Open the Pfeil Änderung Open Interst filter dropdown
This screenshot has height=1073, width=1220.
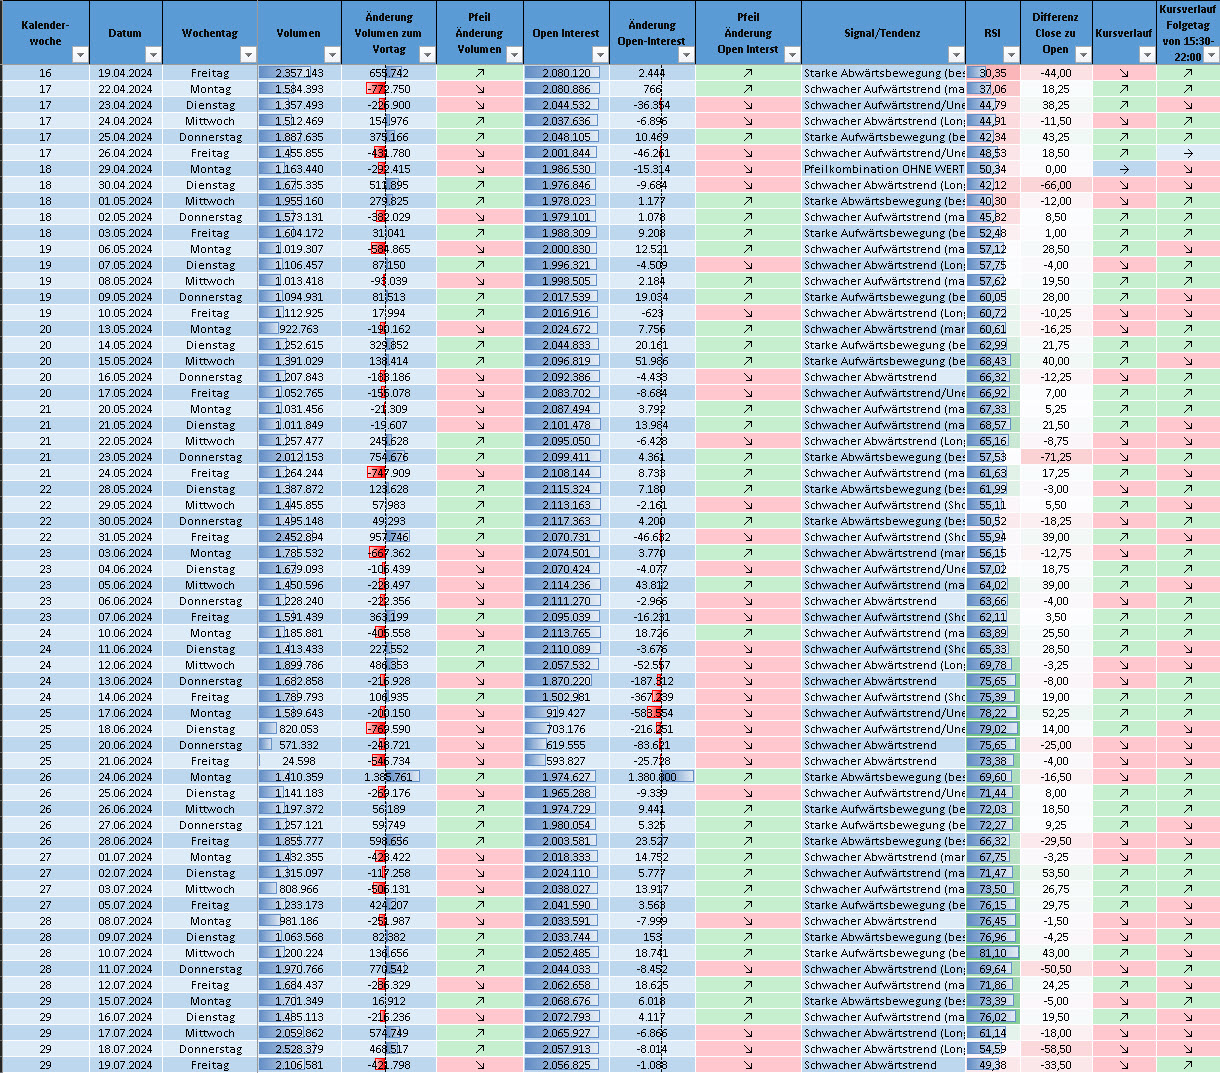792,55
